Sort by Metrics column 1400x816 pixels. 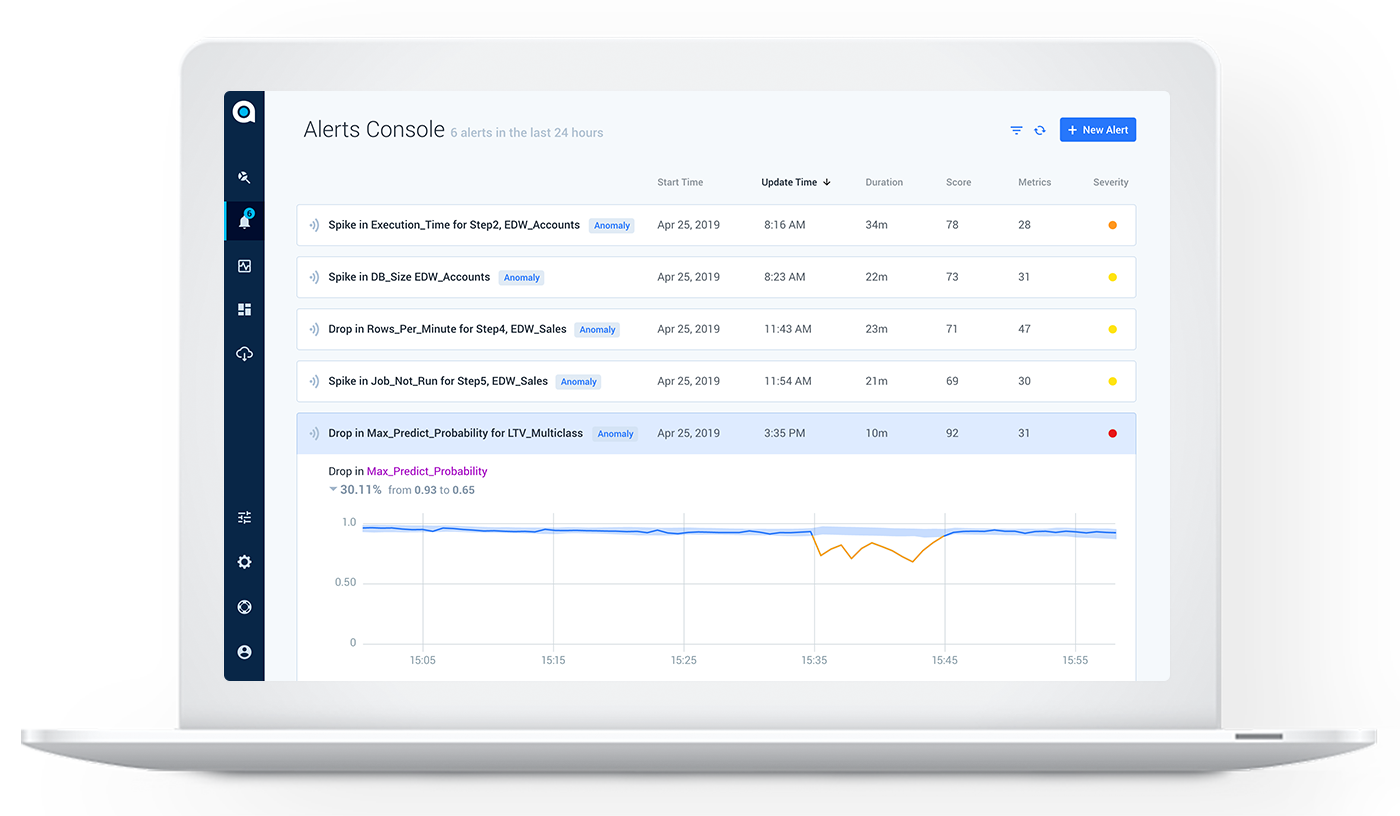(x=1035, y=182)
